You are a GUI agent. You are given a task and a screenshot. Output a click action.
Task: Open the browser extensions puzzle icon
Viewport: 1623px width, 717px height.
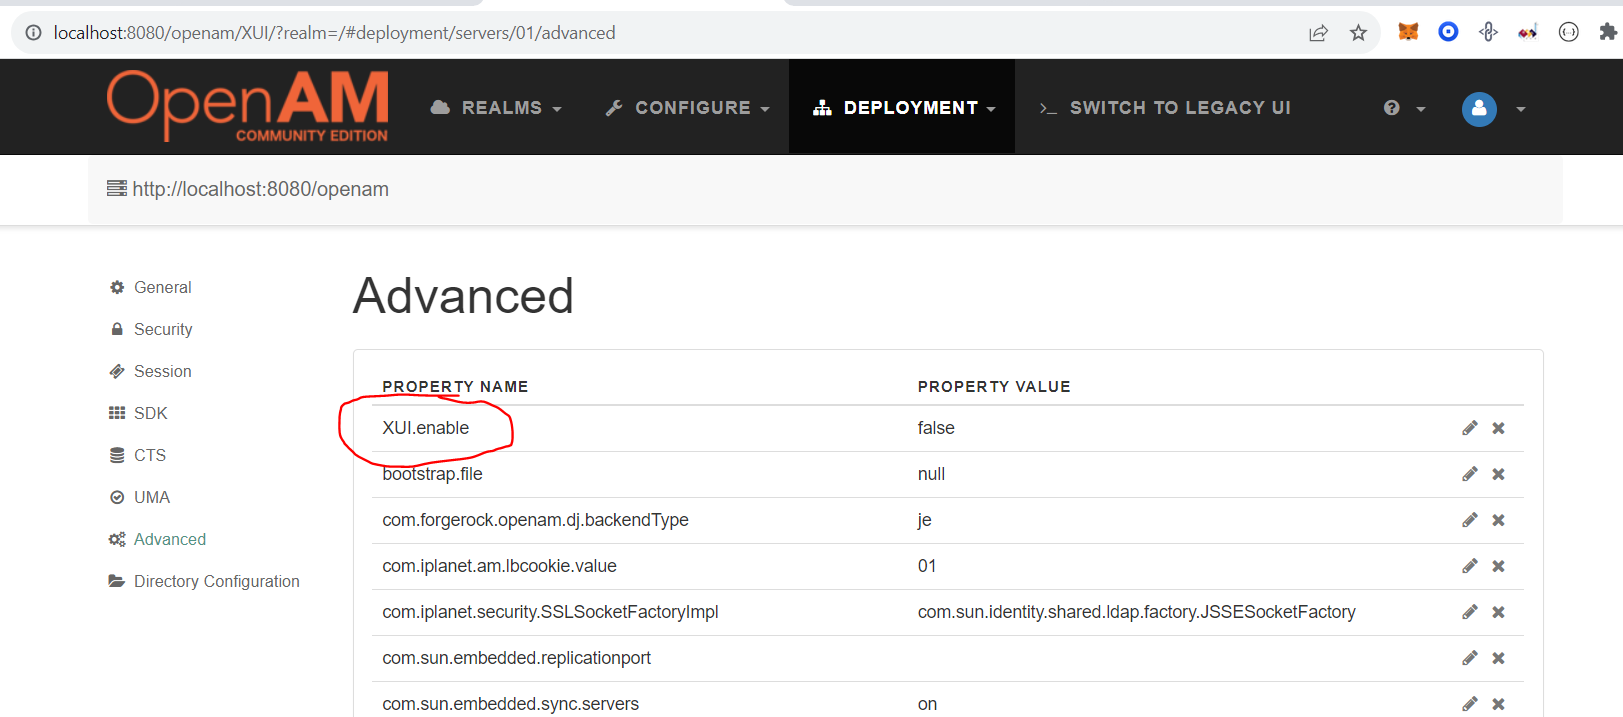click(1608, 32)
